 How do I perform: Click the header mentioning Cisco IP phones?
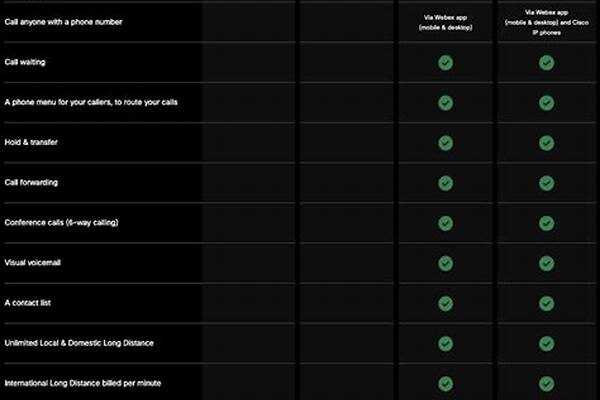pyautogui.click(x=546, y=21)
